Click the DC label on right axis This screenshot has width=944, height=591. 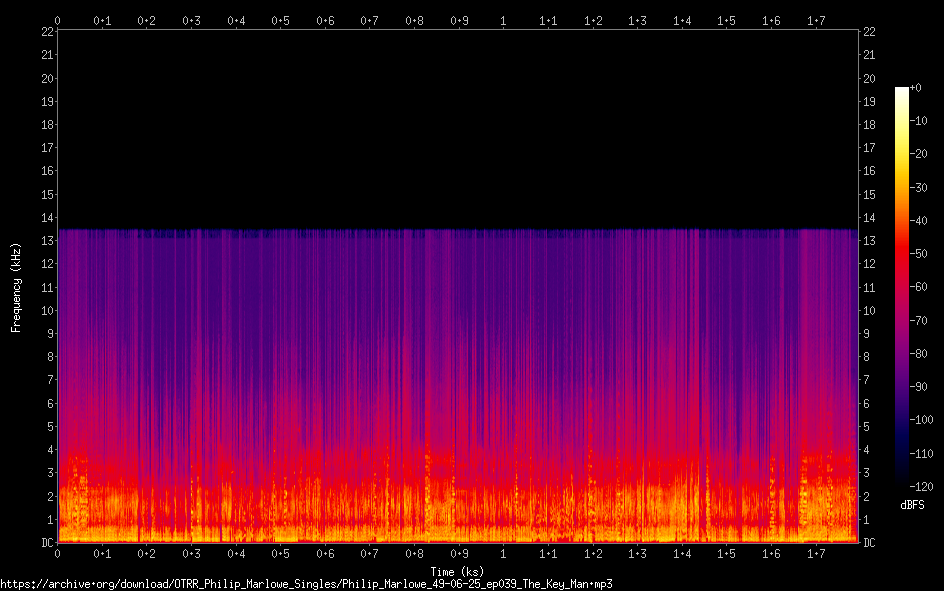(x=869, y=543)
